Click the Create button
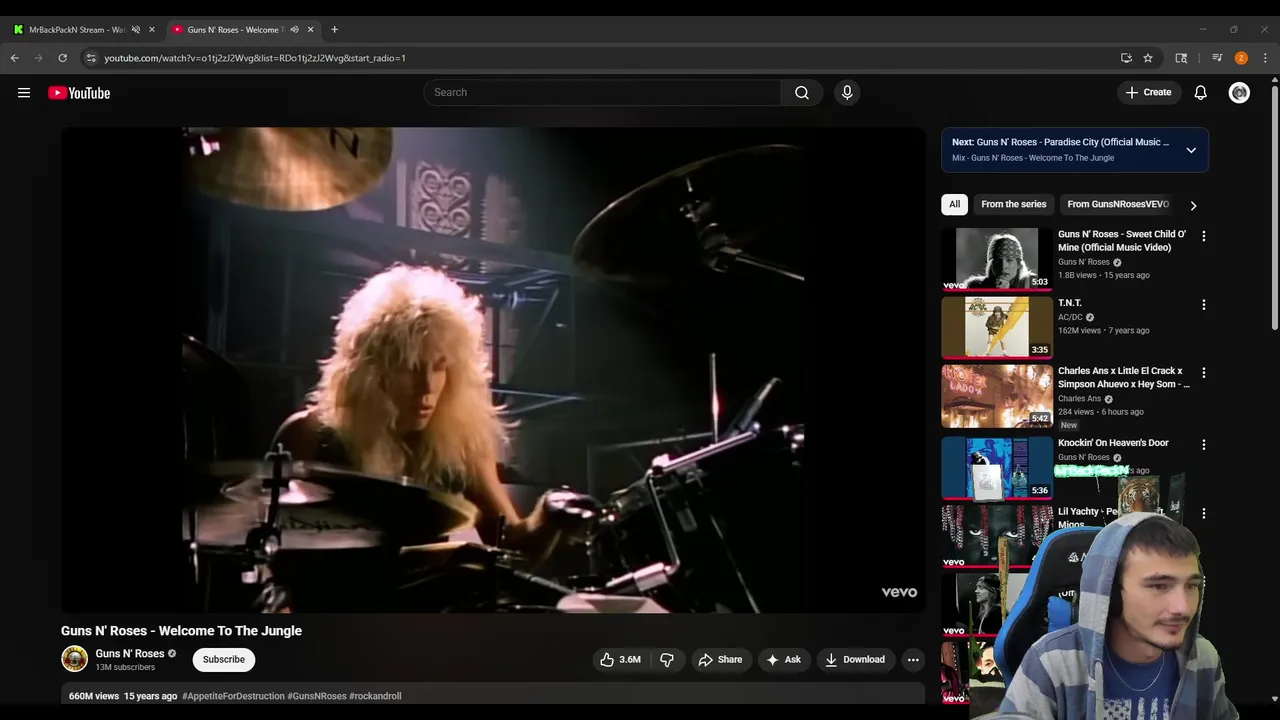The height and width of the screenshot is (720, 1280). pos(1148,93)
